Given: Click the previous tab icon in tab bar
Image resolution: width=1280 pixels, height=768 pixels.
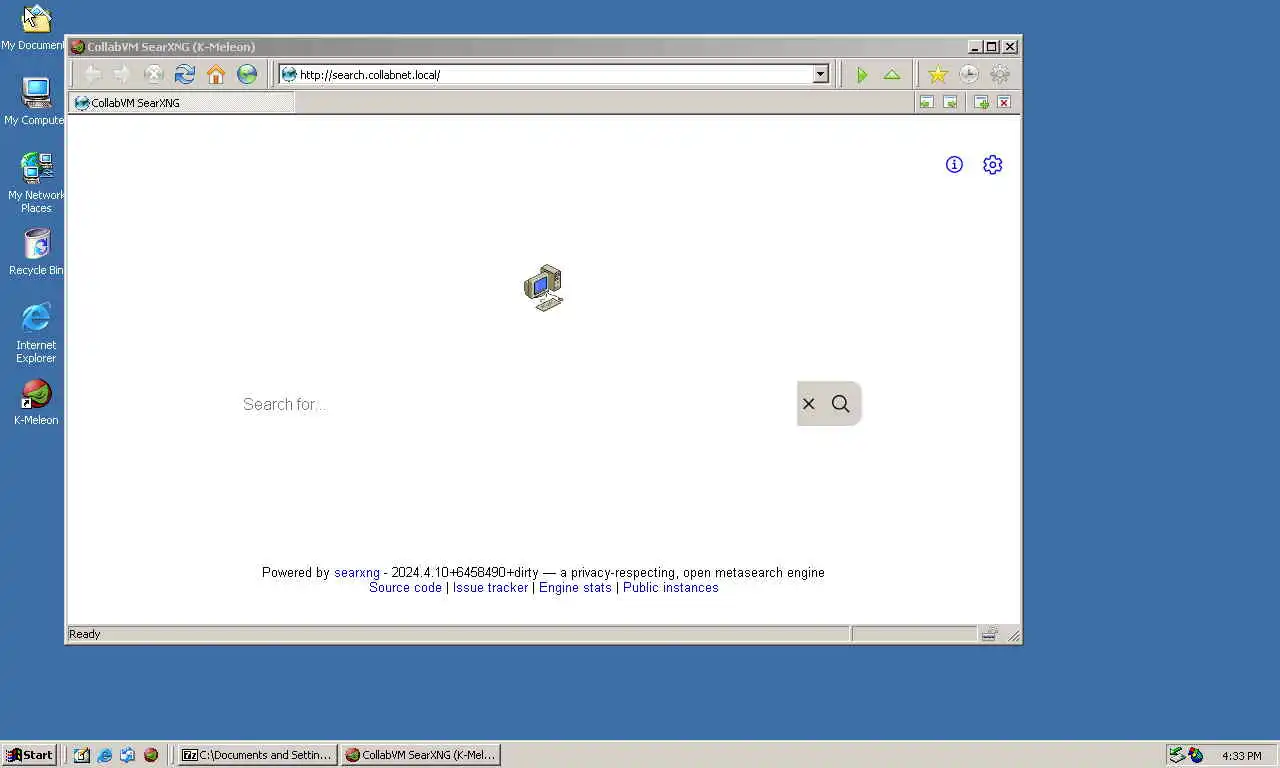Looking at the screenshot, I should point(926,102).
